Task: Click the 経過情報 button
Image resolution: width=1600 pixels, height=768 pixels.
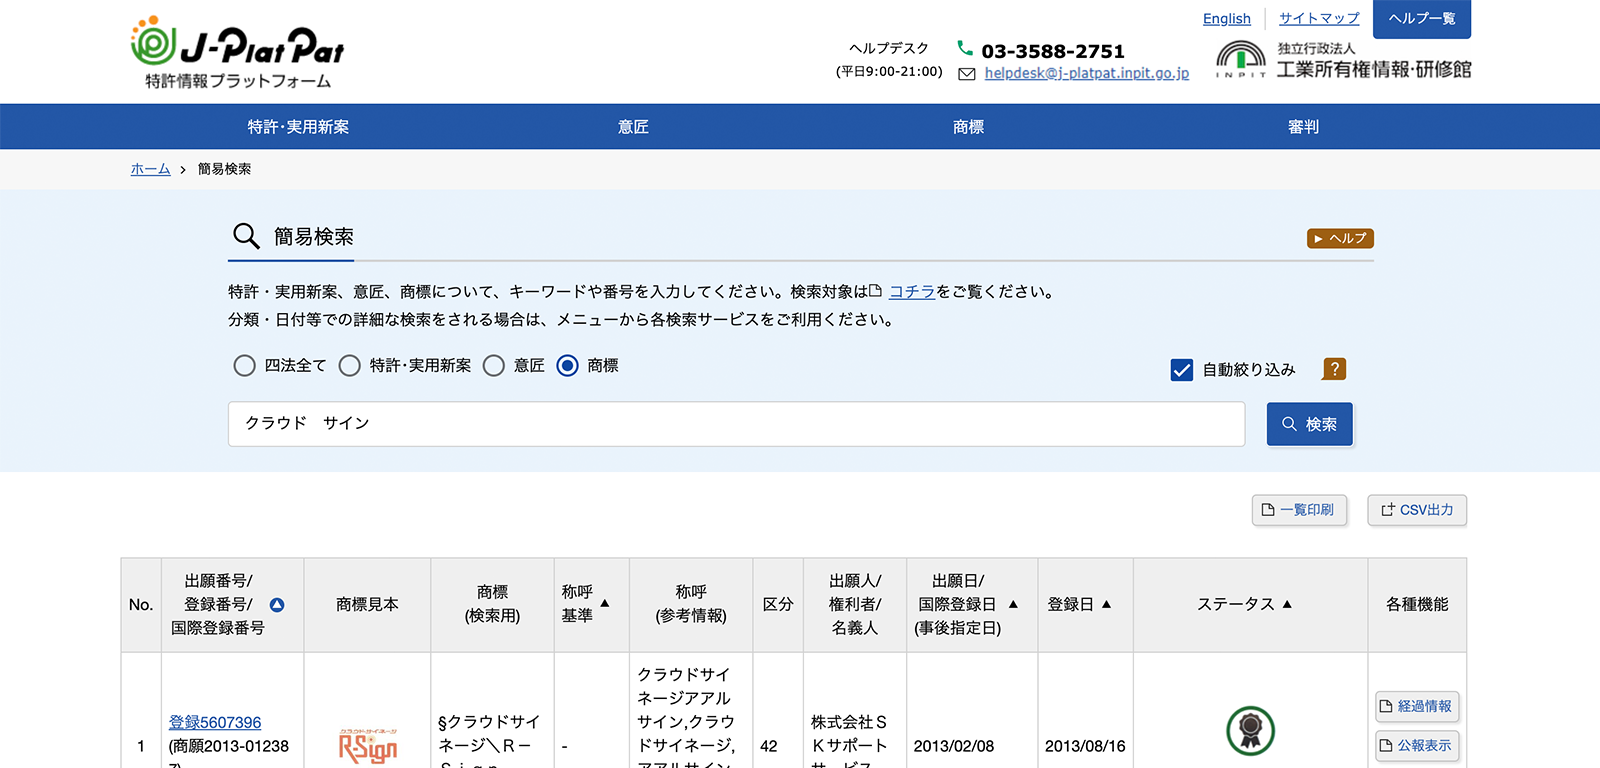Action: (1417, 706)
